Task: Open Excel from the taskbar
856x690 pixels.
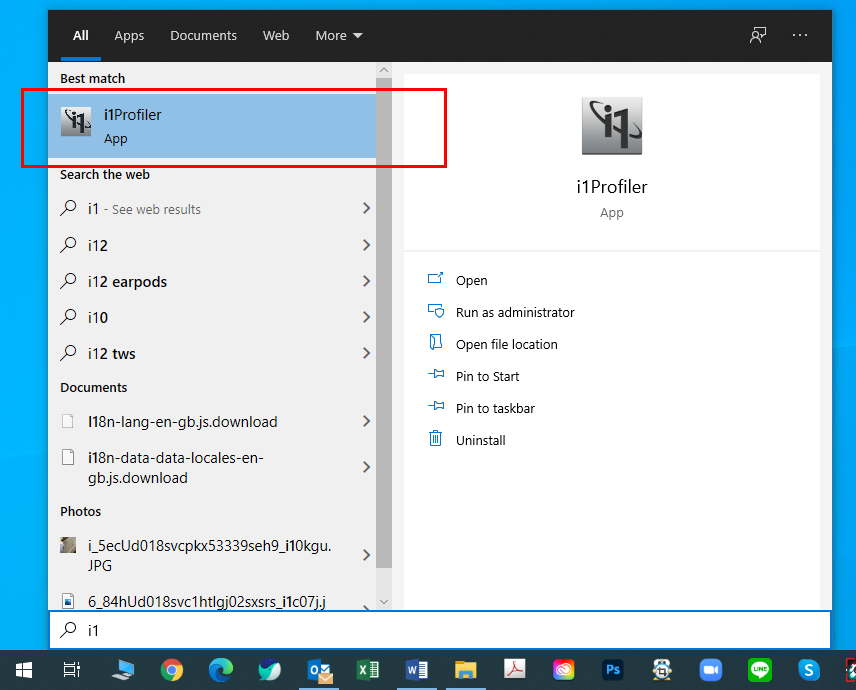Action: 367,670
